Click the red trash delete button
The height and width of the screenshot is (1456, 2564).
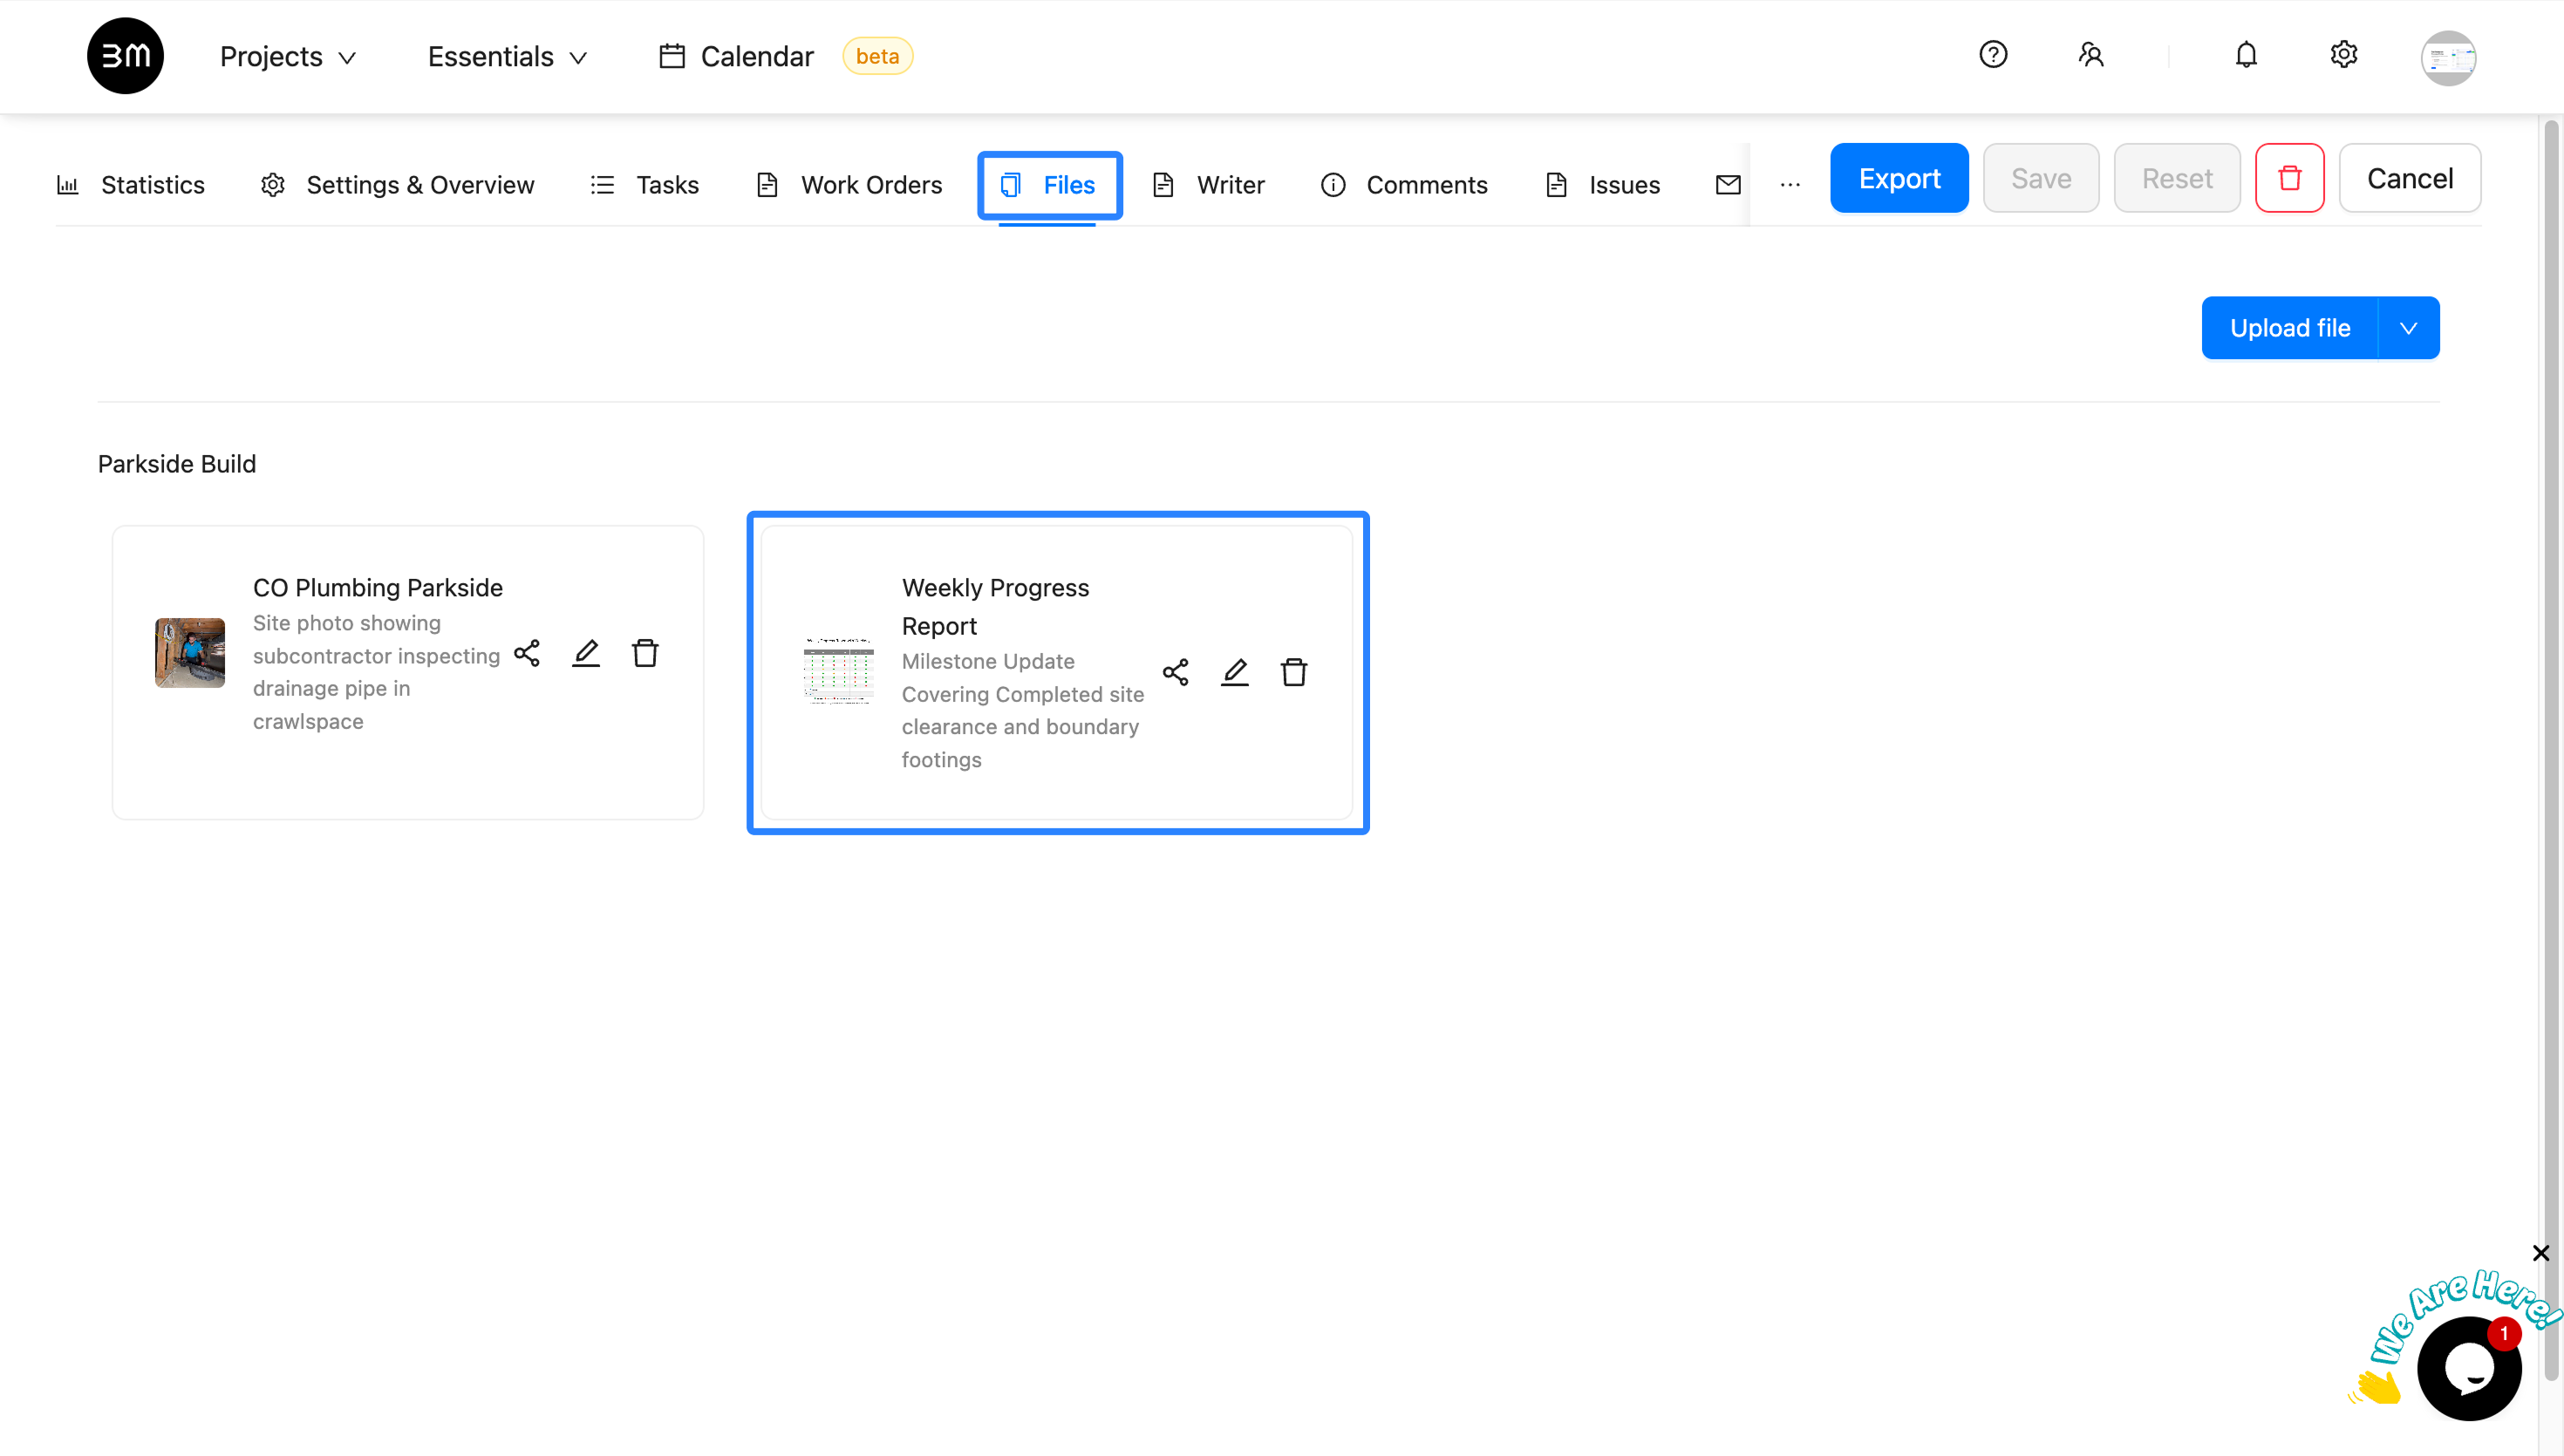click(x=2290, y=178)
